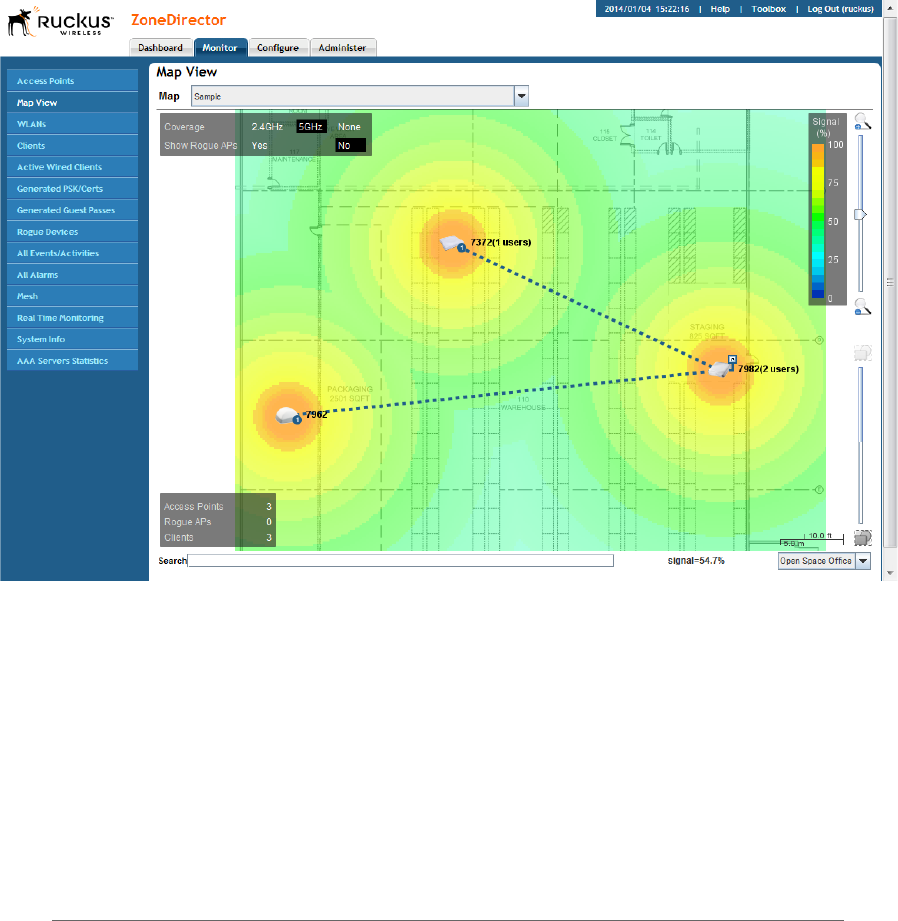Click the 7982(2 users) label
The image size is (898, 921).
[768, 369]
